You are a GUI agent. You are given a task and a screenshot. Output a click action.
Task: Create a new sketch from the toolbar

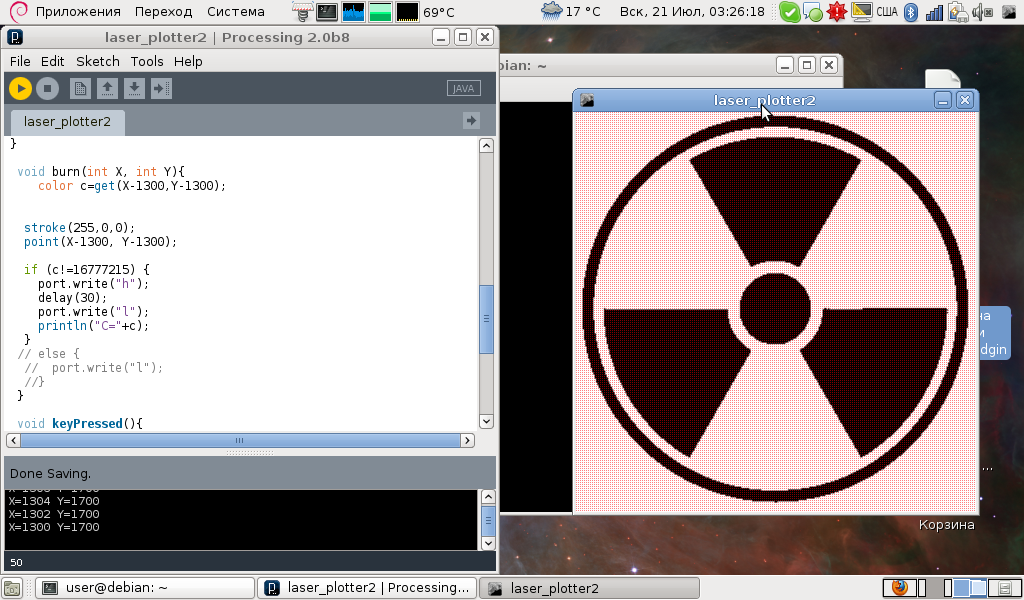pos(80,88)
